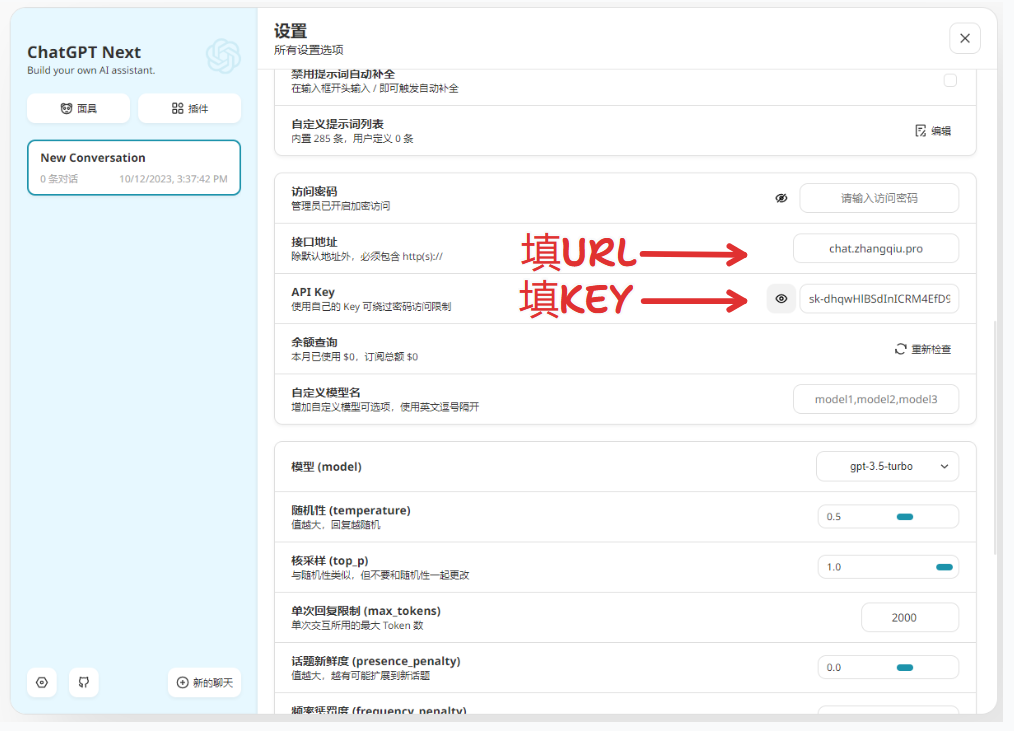Click the settings gear icon in sidebar
The height and width of the screenshot is (731, 1014).
(42, 682)
